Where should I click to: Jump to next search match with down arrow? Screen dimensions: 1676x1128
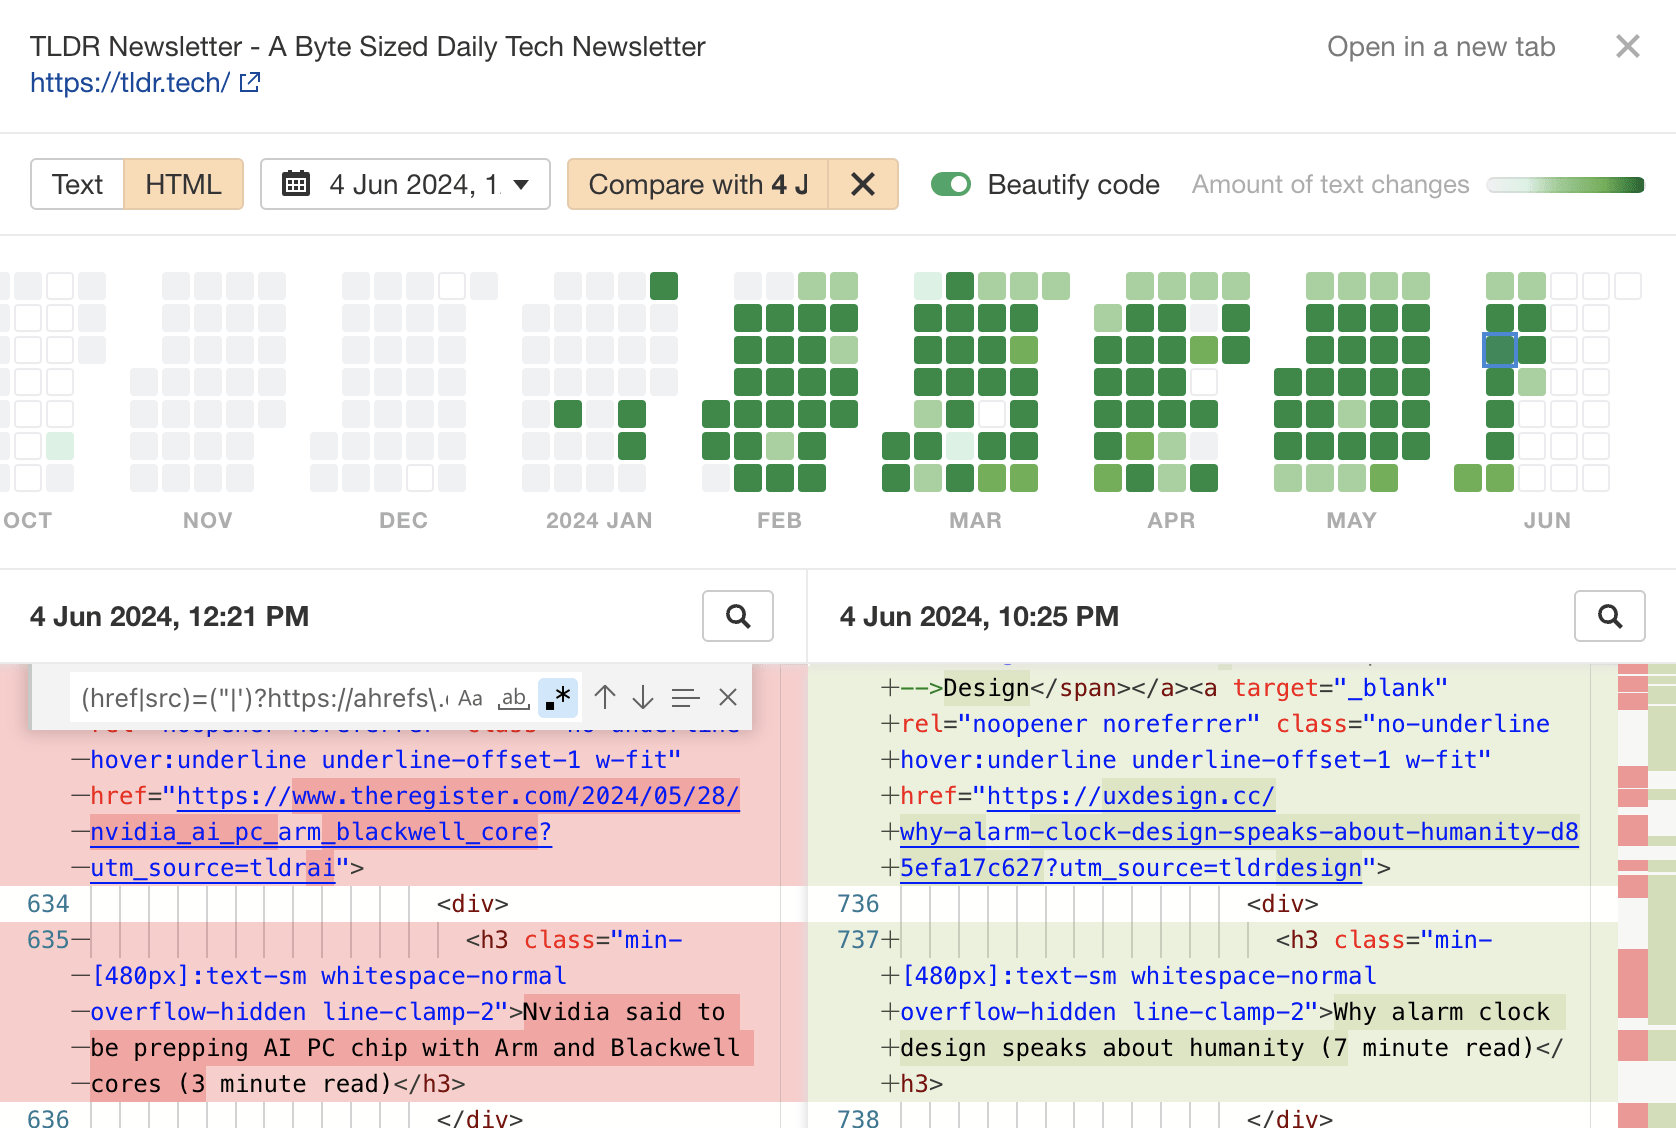[x=642, y=697]
